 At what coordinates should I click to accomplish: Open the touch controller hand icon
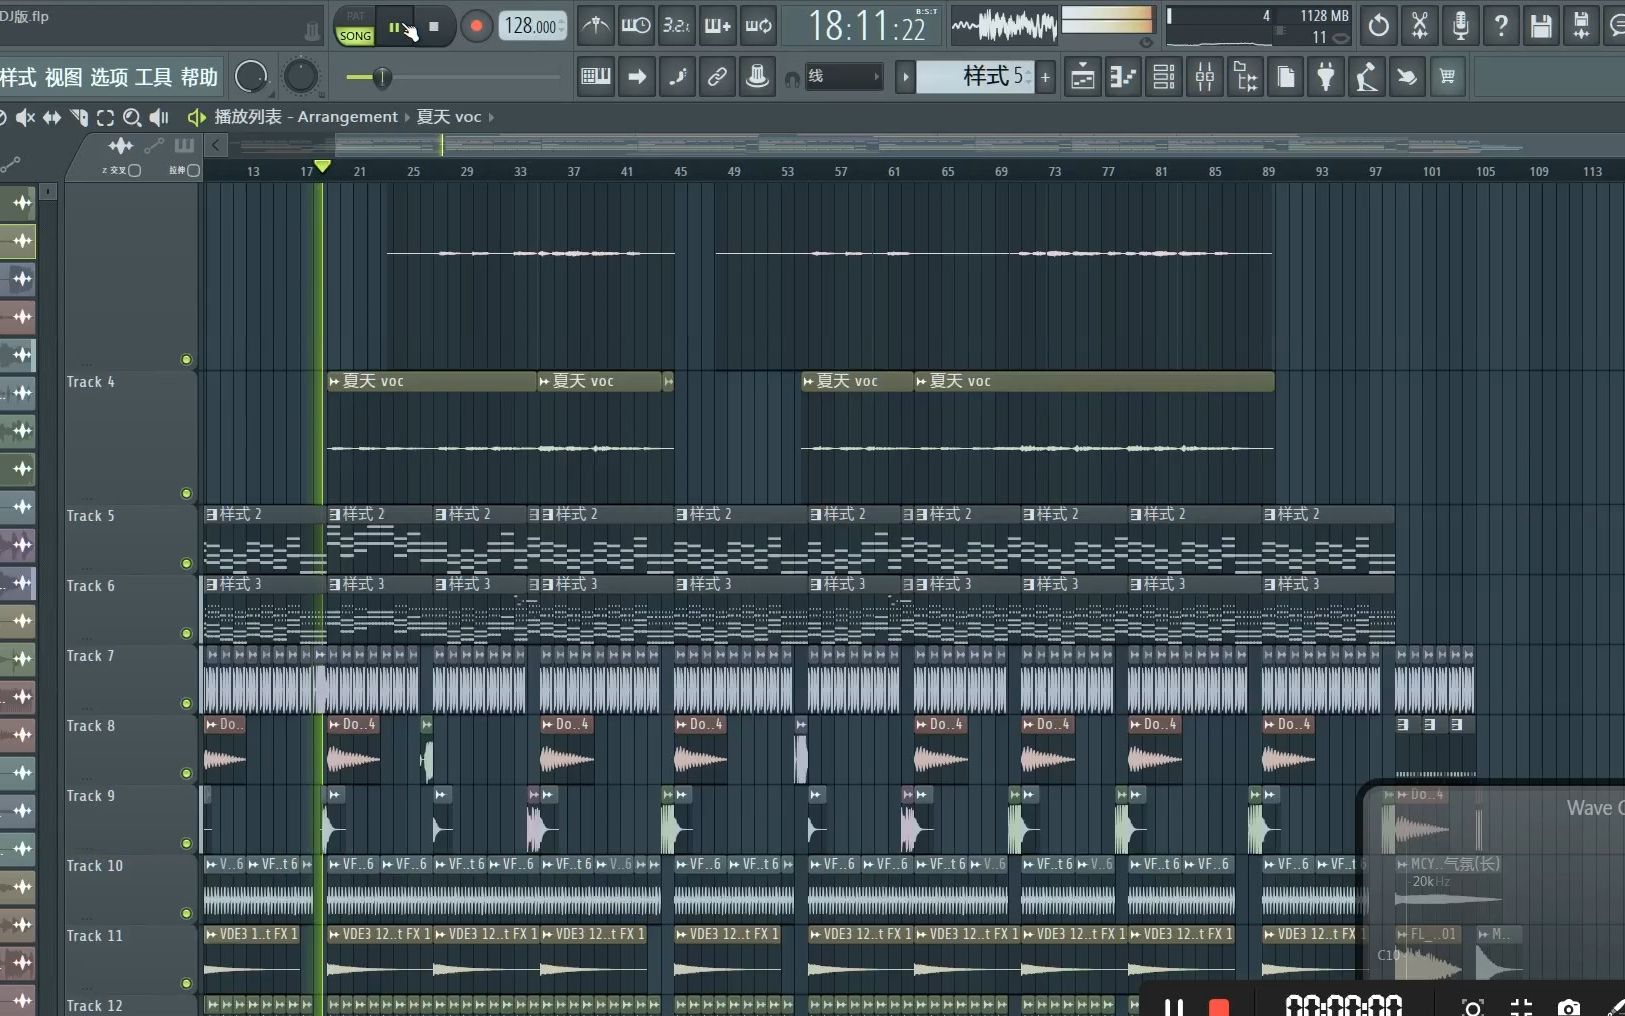point(1406,76)
